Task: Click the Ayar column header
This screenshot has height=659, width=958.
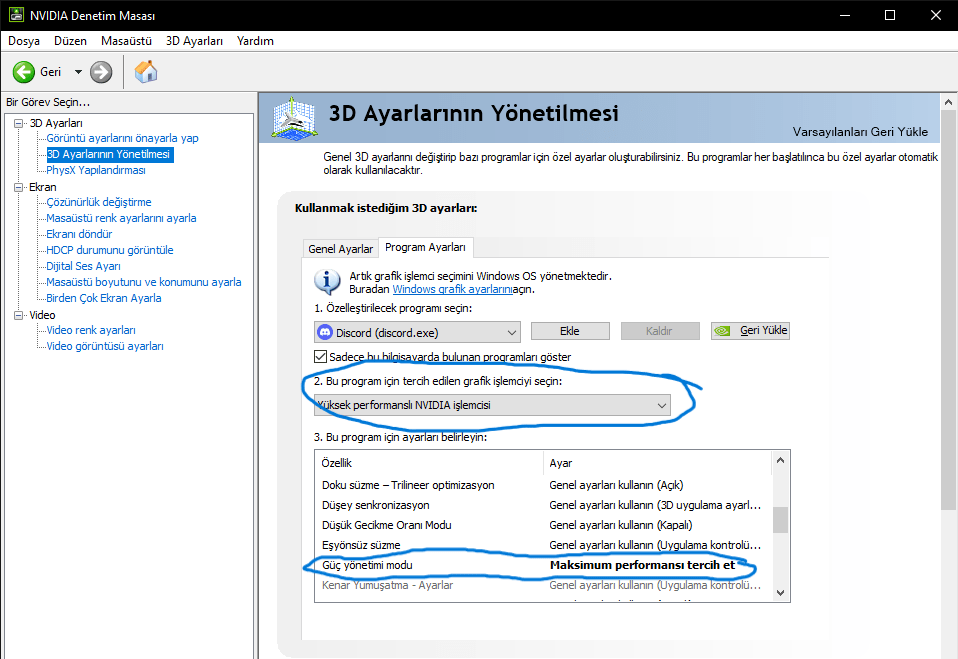Action: [658, 463]
